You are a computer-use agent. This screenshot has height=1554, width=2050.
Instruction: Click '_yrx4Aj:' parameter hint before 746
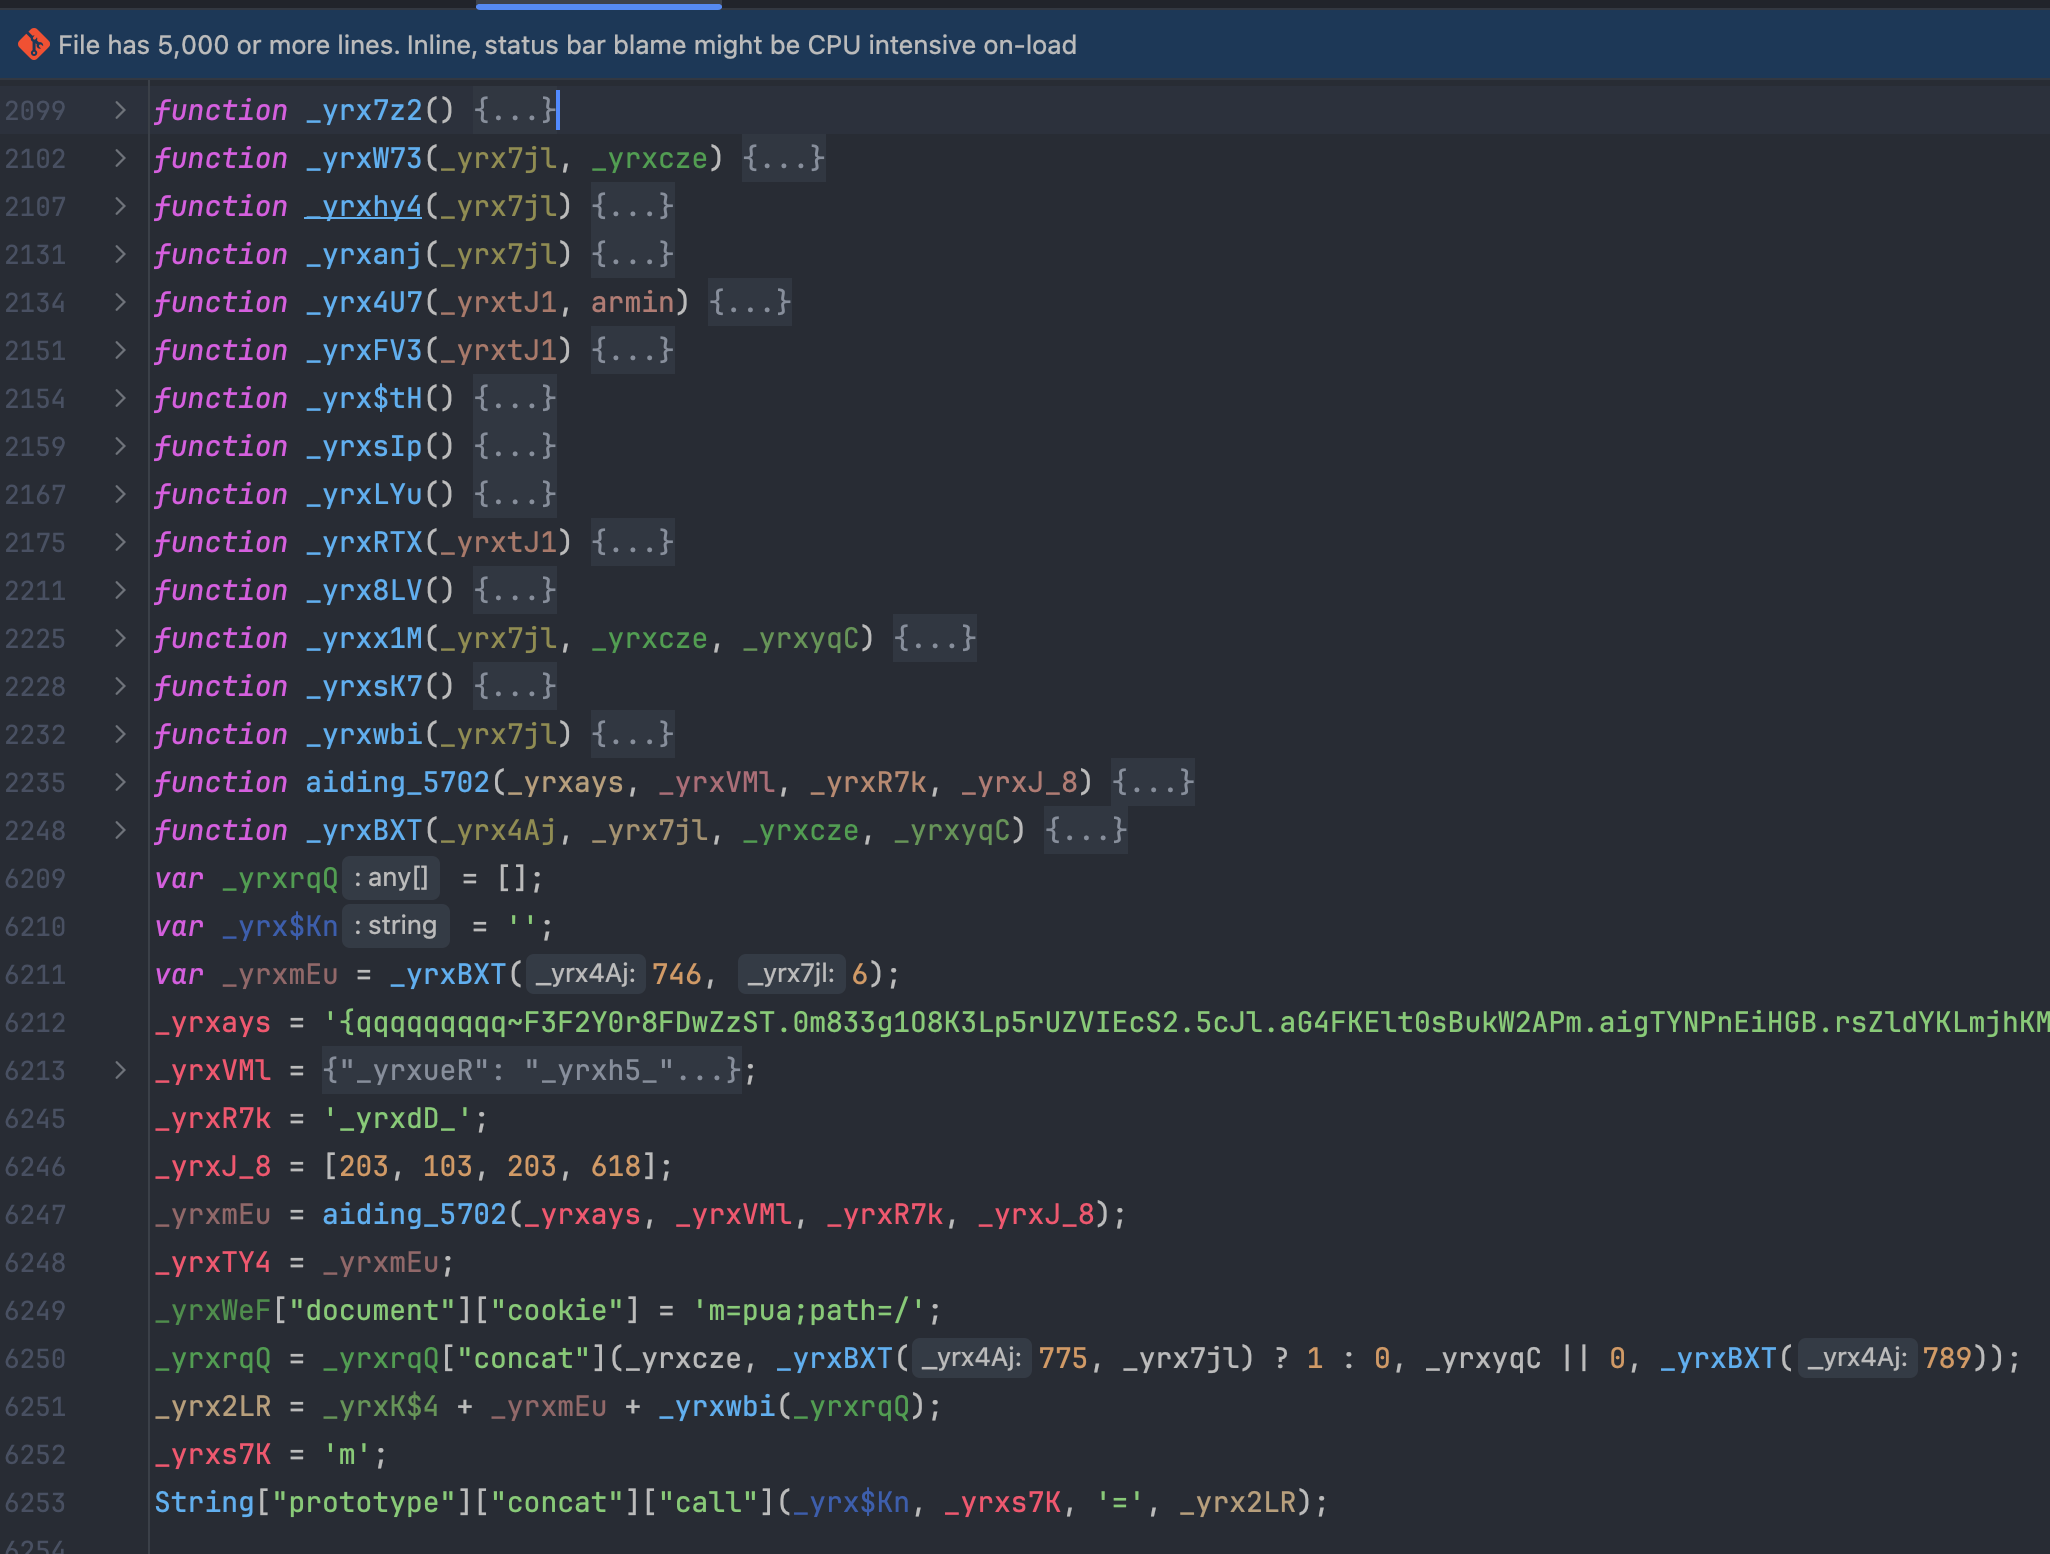click(585, 974)
